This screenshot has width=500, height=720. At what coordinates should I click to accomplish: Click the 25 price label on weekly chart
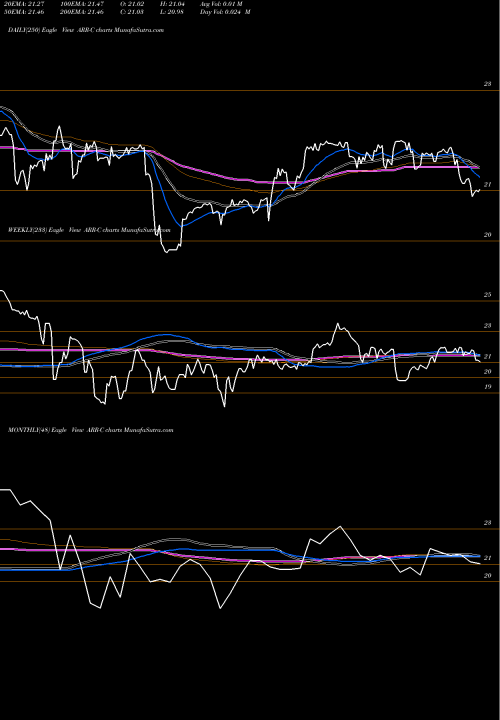coord(488,295)
